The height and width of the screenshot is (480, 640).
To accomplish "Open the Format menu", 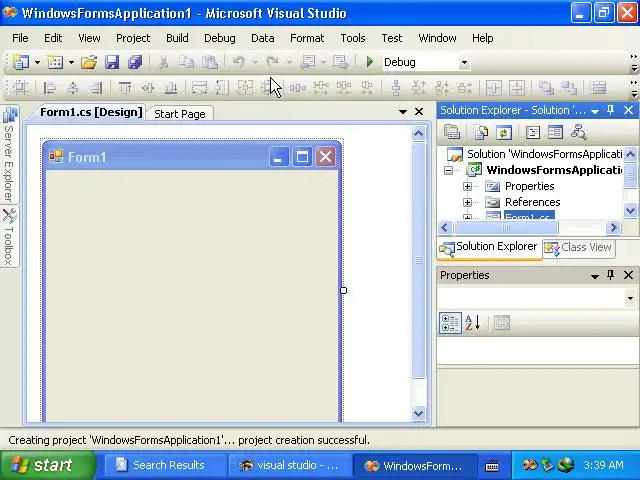I will click(x=307, y=38).
